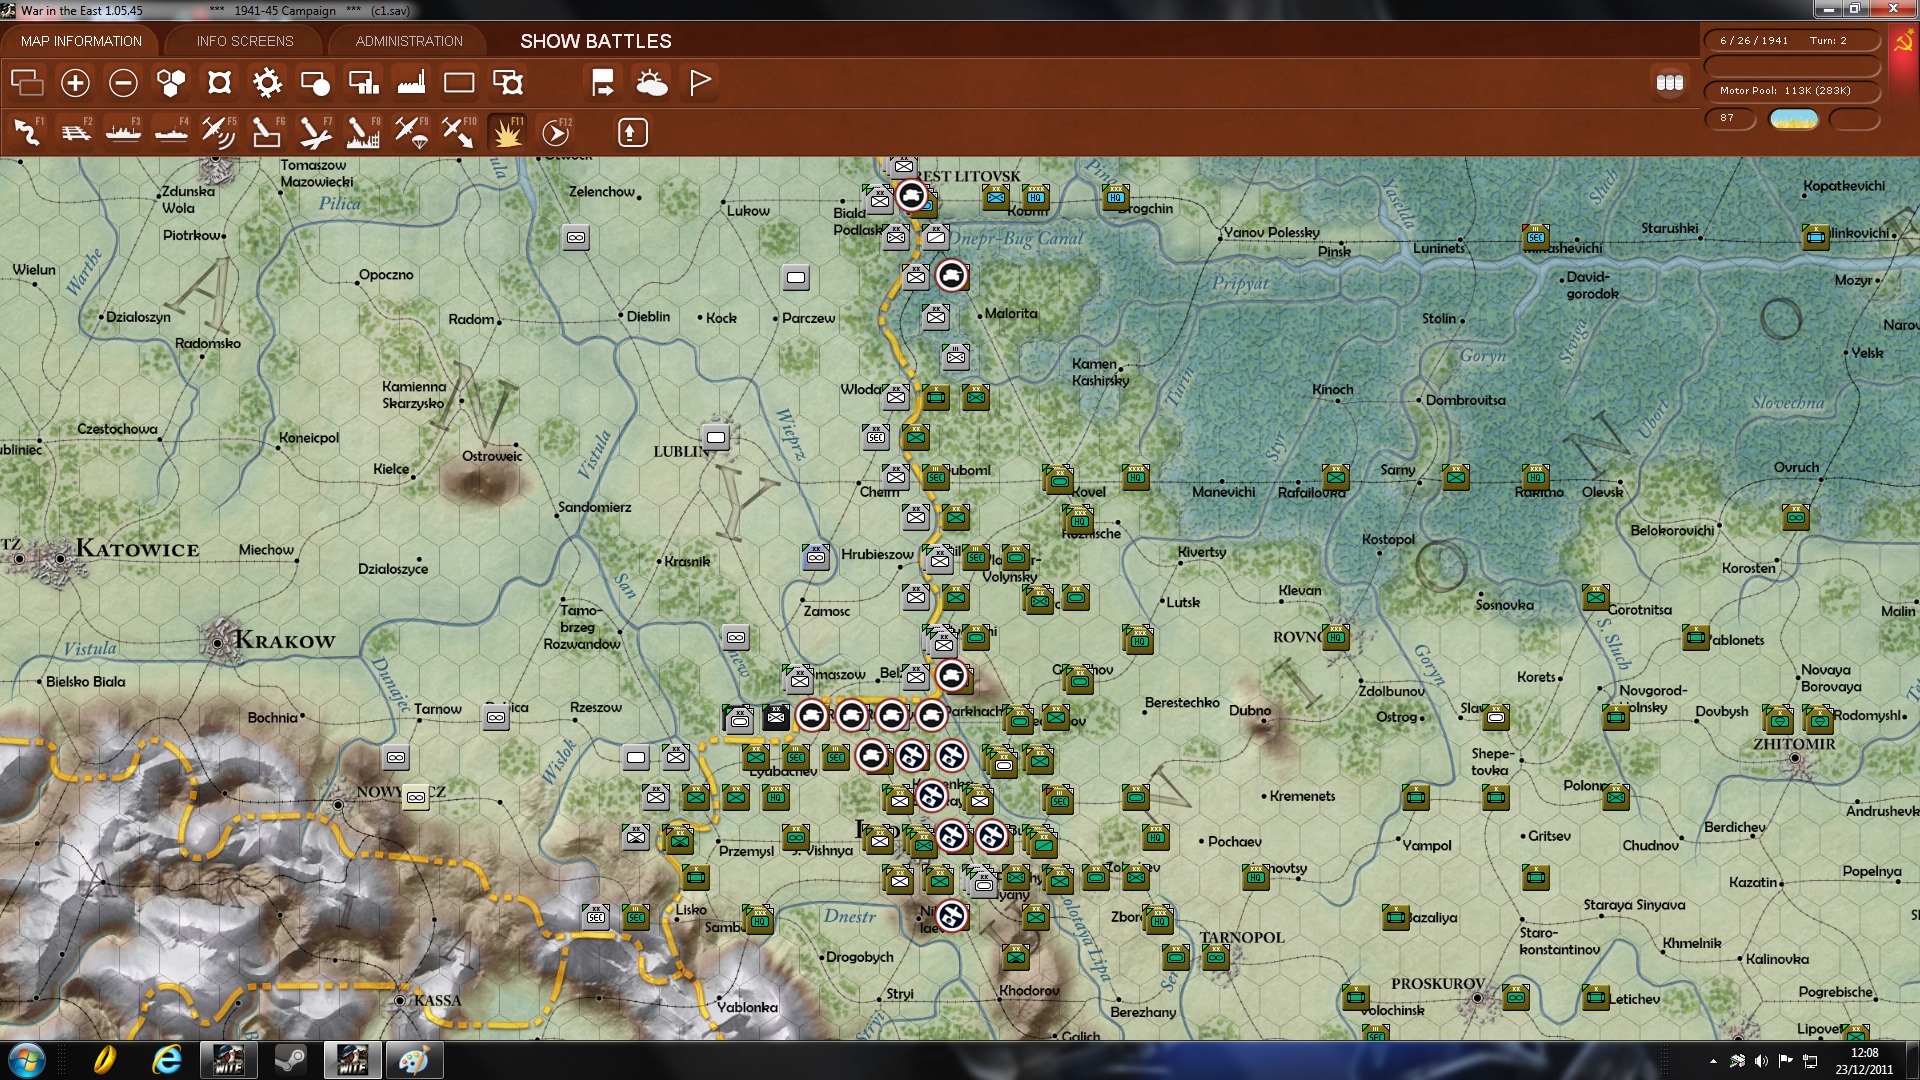Viewport: 1920px width, 1080px height.
Task: Zoom in the map with plus icon
Action: tap(75, 82)
